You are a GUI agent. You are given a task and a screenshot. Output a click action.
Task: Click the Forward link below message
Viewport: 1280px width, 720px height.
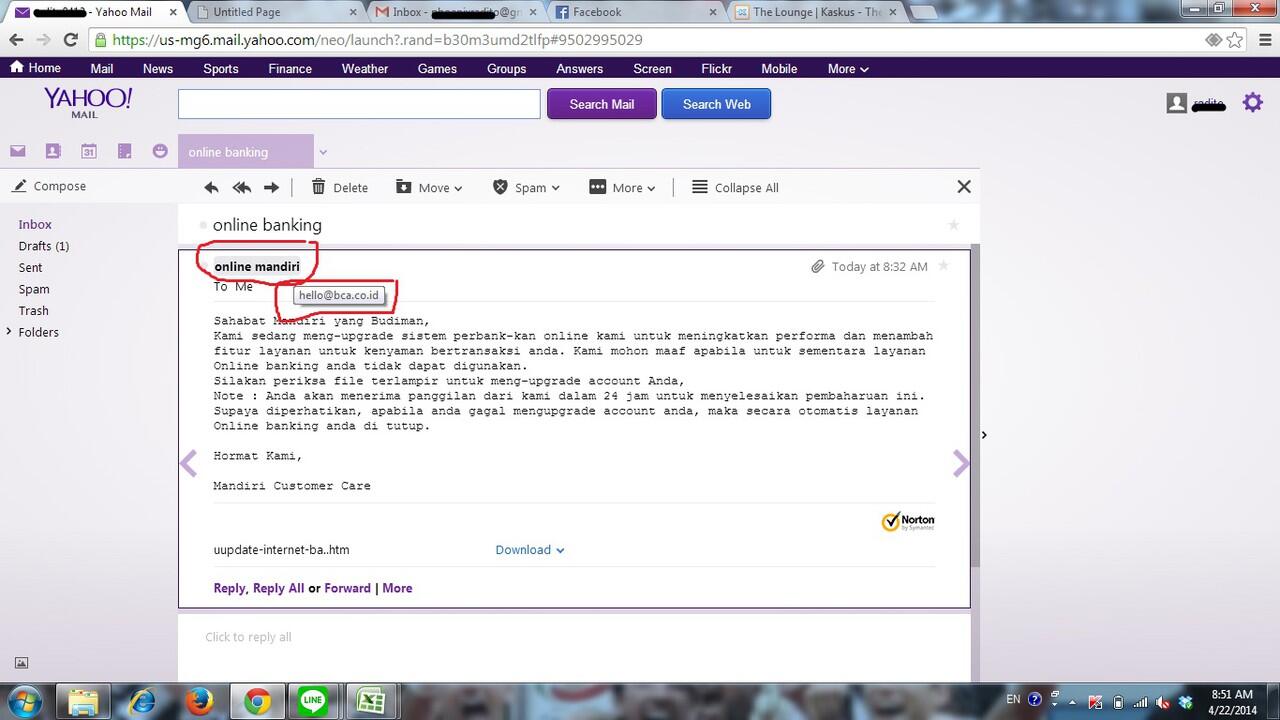click(347, 588)
